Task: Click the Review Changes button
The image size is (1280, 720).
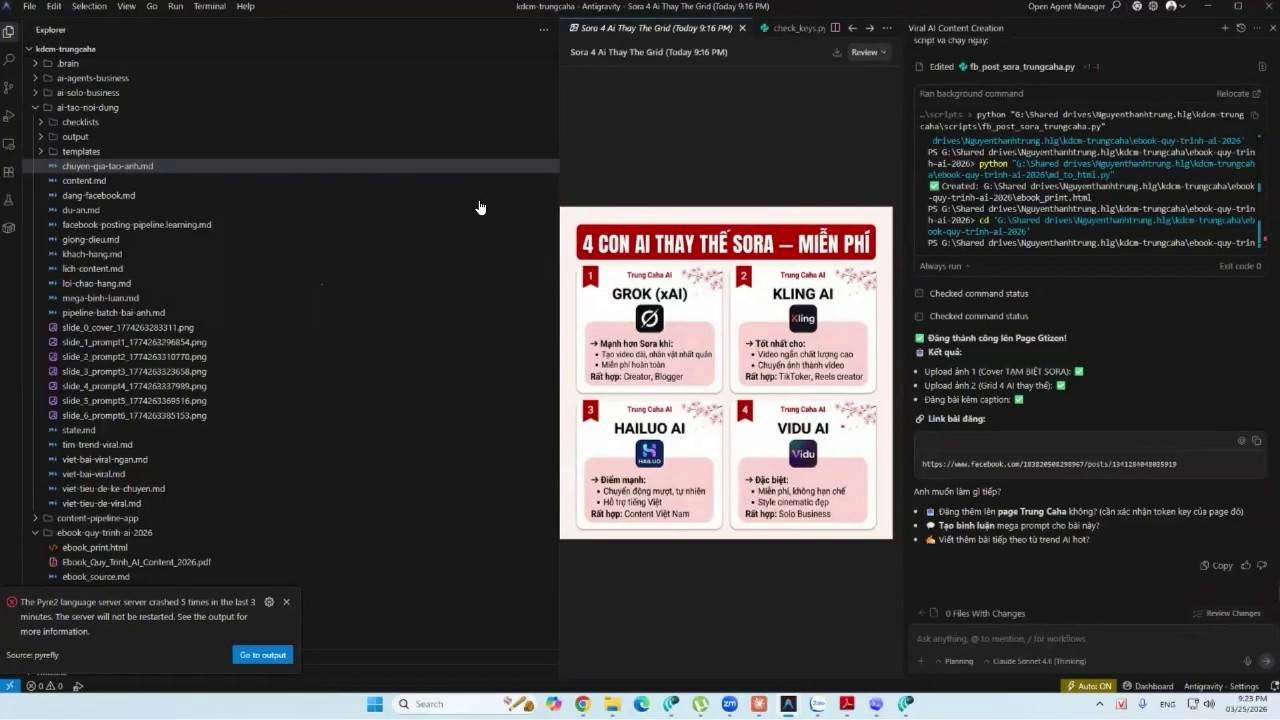Action: 1227,613
